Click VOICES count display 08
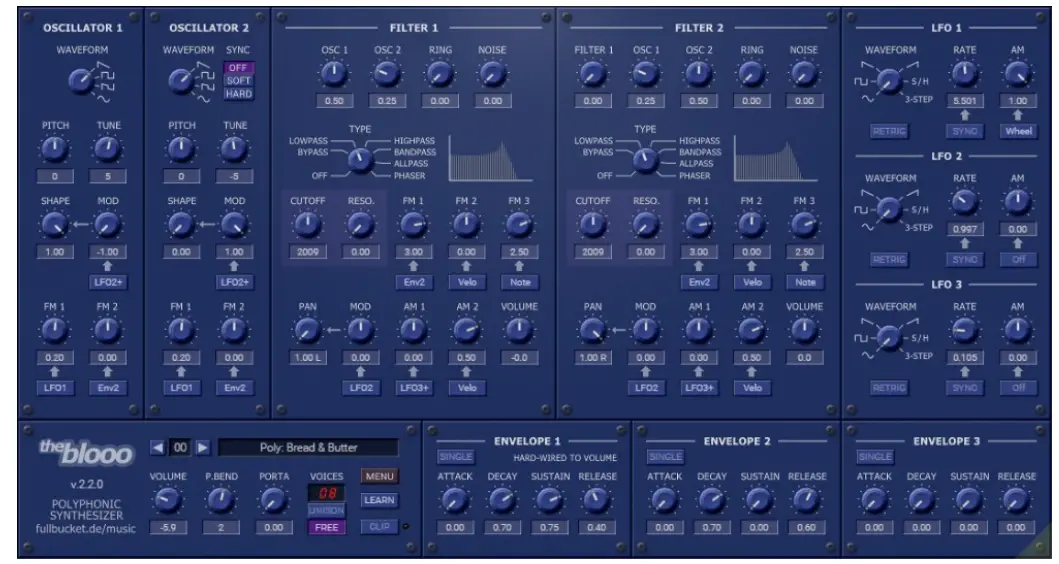Screen dimensions: 1059x564 click(x=326, y=493)
